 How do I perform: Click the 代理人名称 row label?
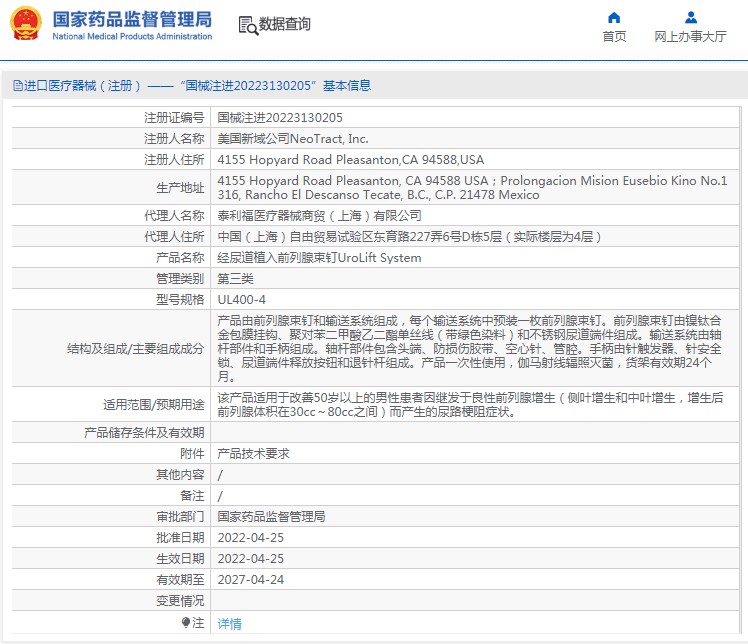pos(174,216)
